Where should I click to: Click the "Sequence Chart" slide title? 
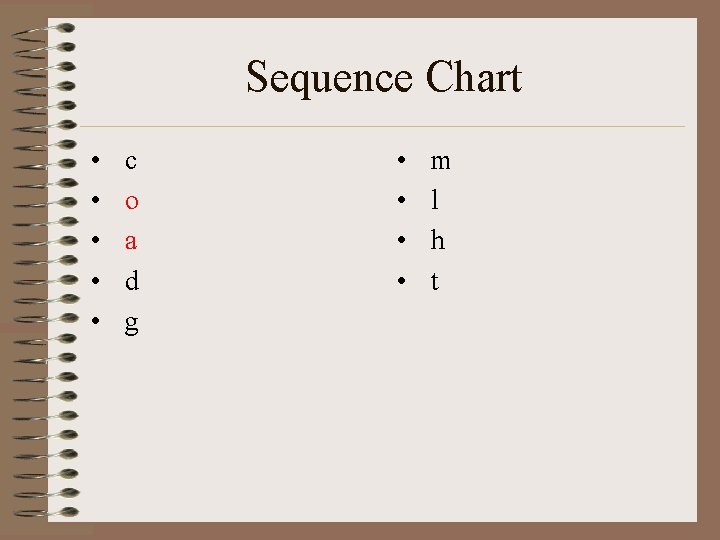[x=384, y=78]
